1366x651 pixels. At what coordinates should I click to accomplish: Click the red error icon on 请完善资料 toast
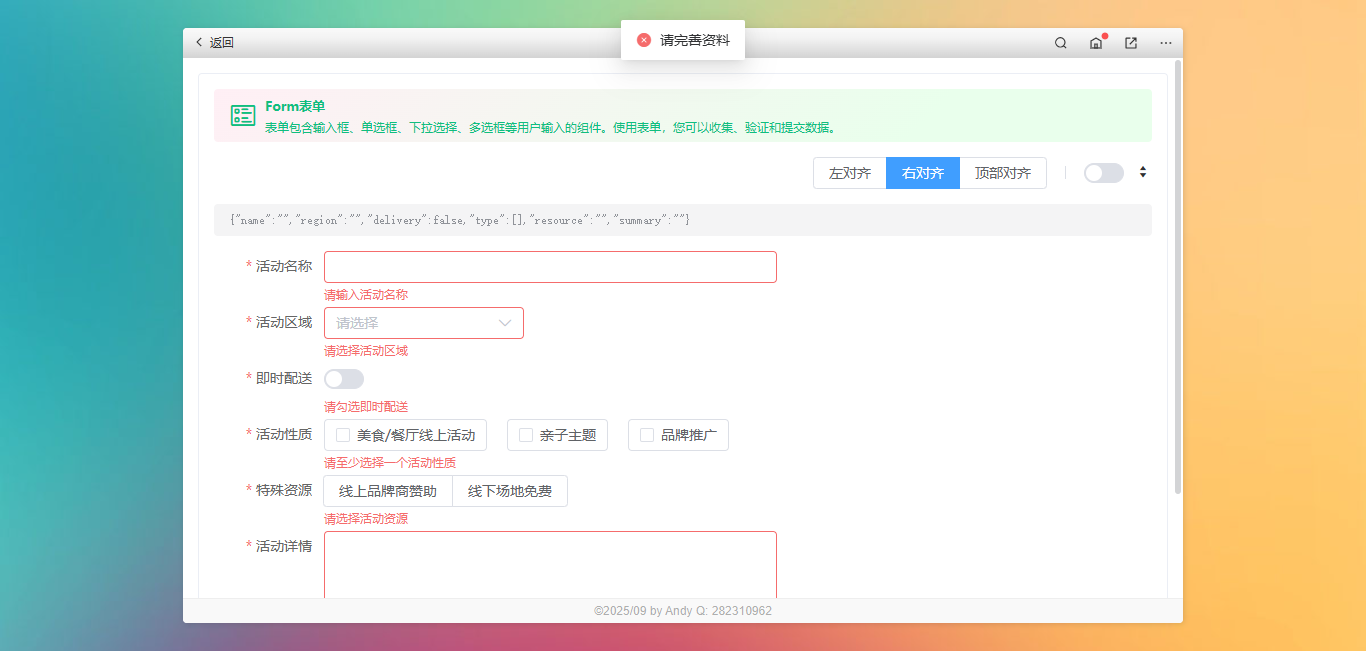(x=643, y=40)
